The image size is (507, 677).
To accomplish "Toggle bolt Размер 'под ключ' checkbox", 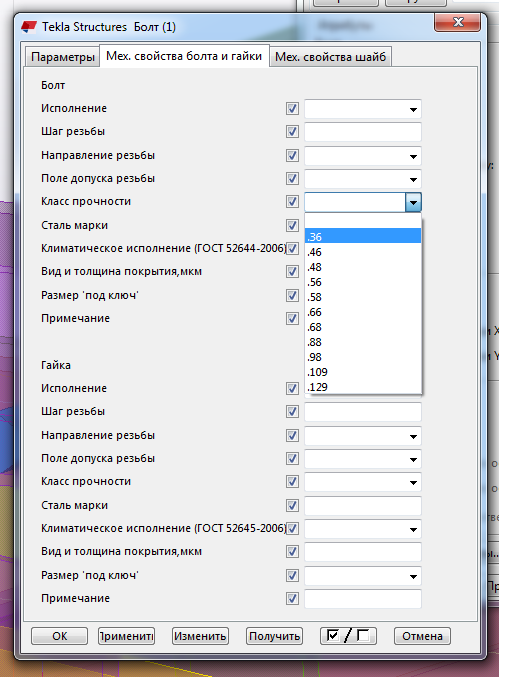I will tap(292, 295).
